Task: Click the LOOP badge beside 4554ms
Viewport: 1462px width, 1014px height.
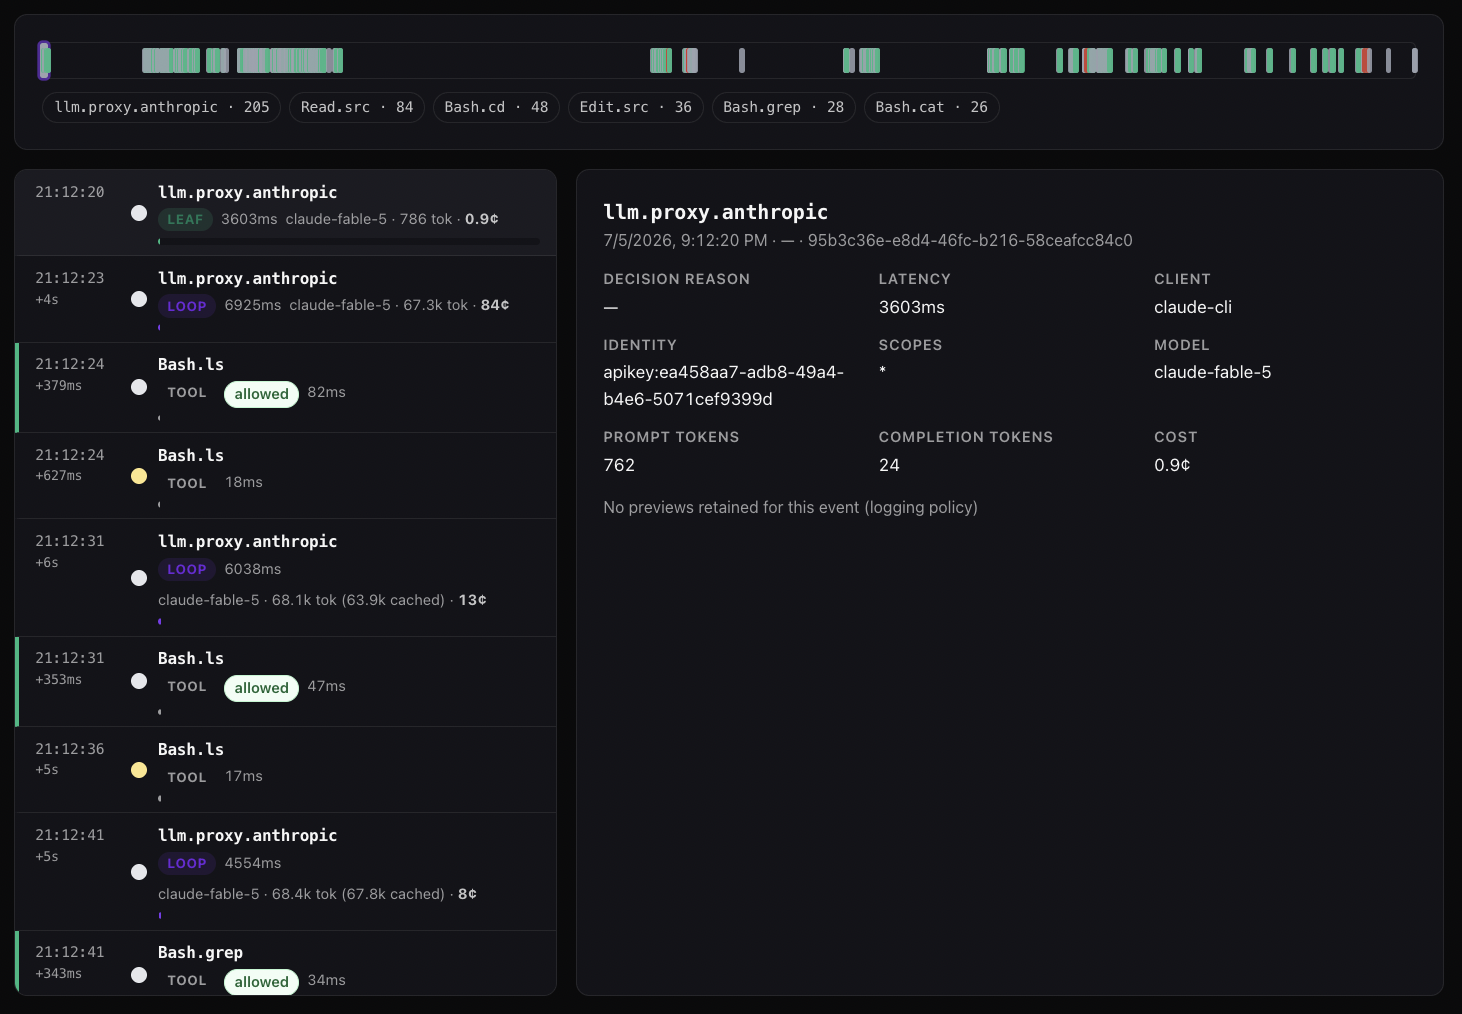Action: (187, 863)
